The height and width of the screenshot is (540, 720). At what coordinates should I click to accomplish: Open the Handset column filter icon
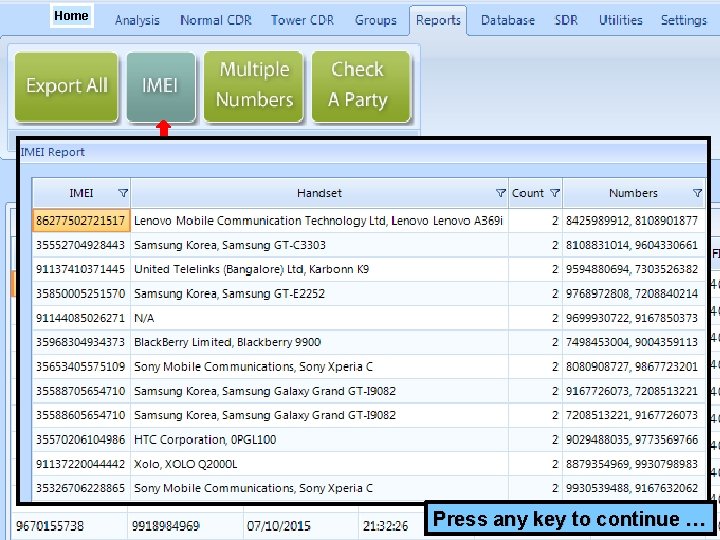501,193
